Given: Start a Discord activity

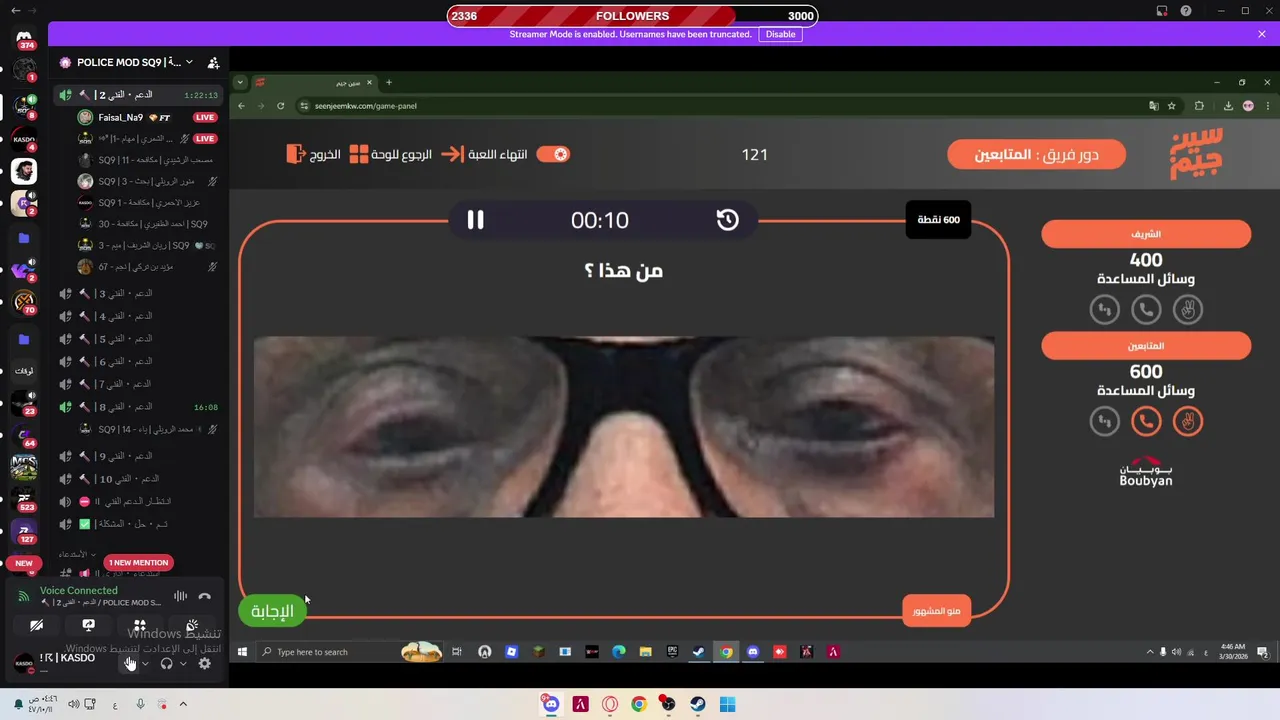Looking at the screenshot, I should (x=140, y=626).
